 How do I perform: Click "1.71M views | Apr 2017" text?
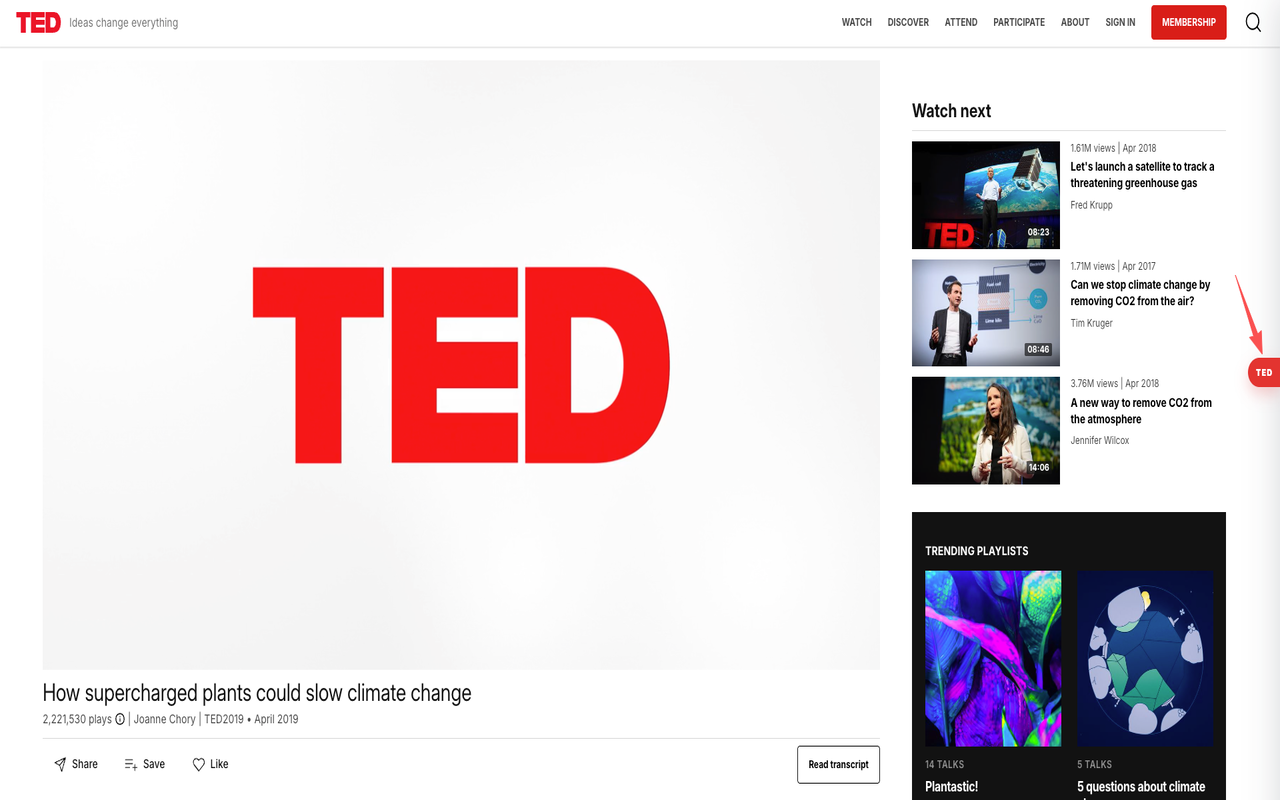pyautogui.click(x=1113, y=266)
